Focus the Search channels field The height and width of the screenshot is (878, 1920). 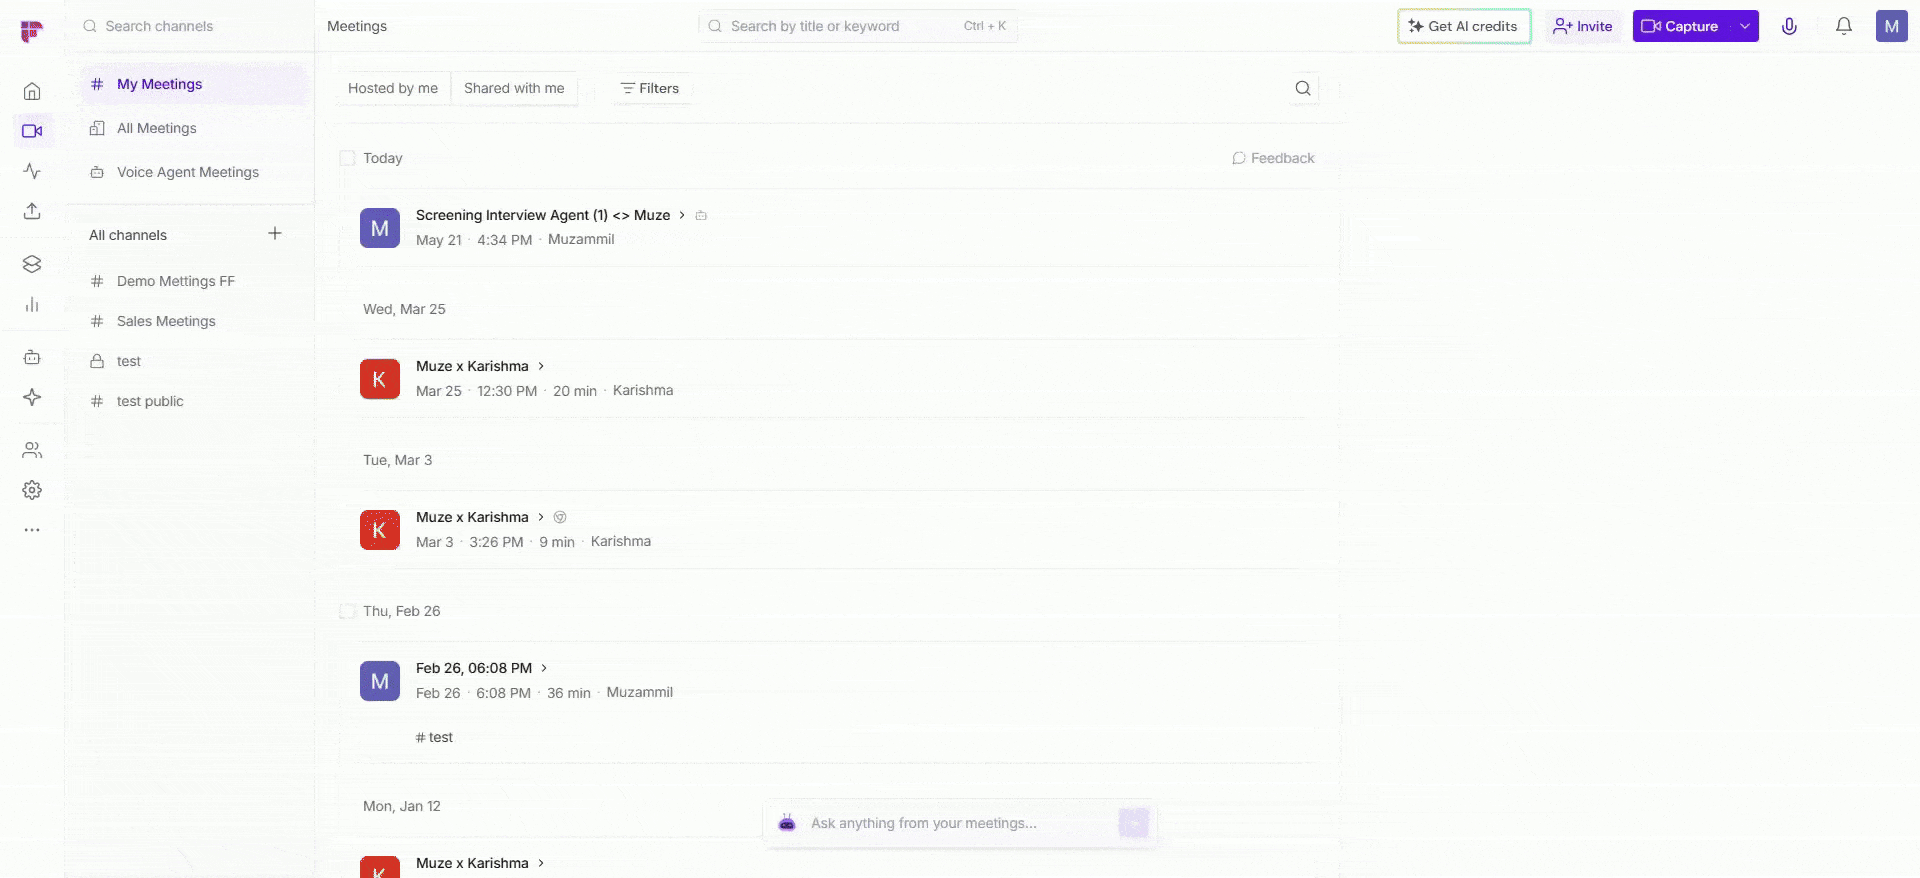pos(190,26)
